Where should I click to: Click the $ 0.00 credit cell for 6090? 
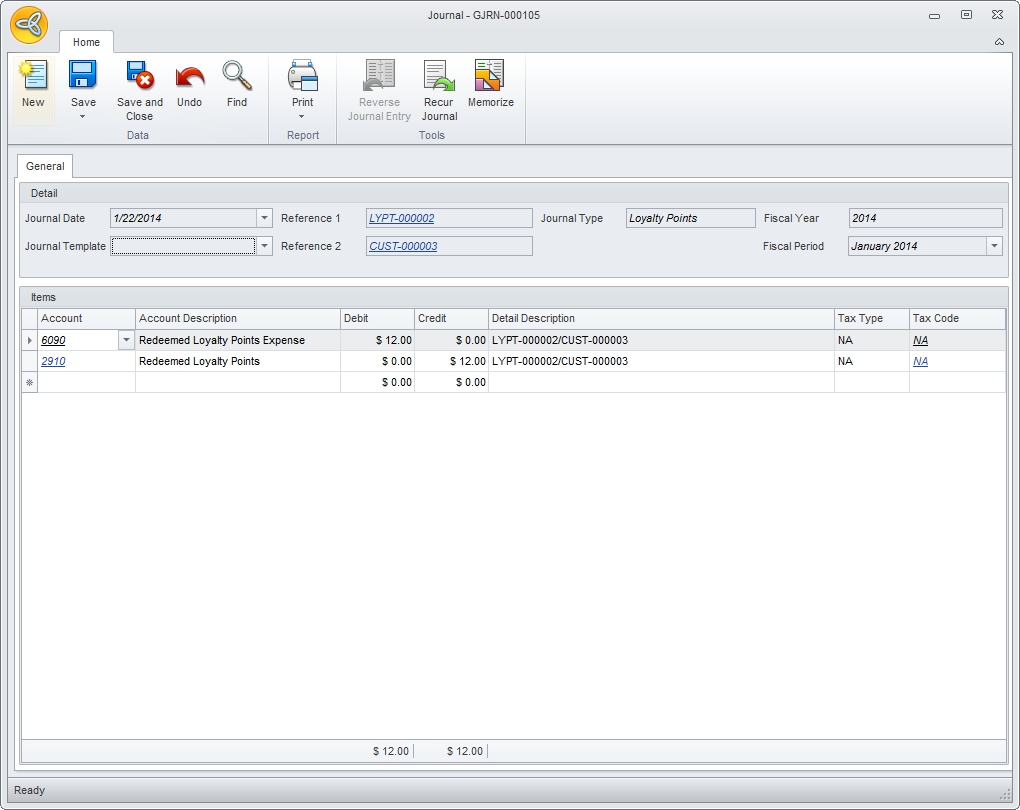tap(451, 340)
